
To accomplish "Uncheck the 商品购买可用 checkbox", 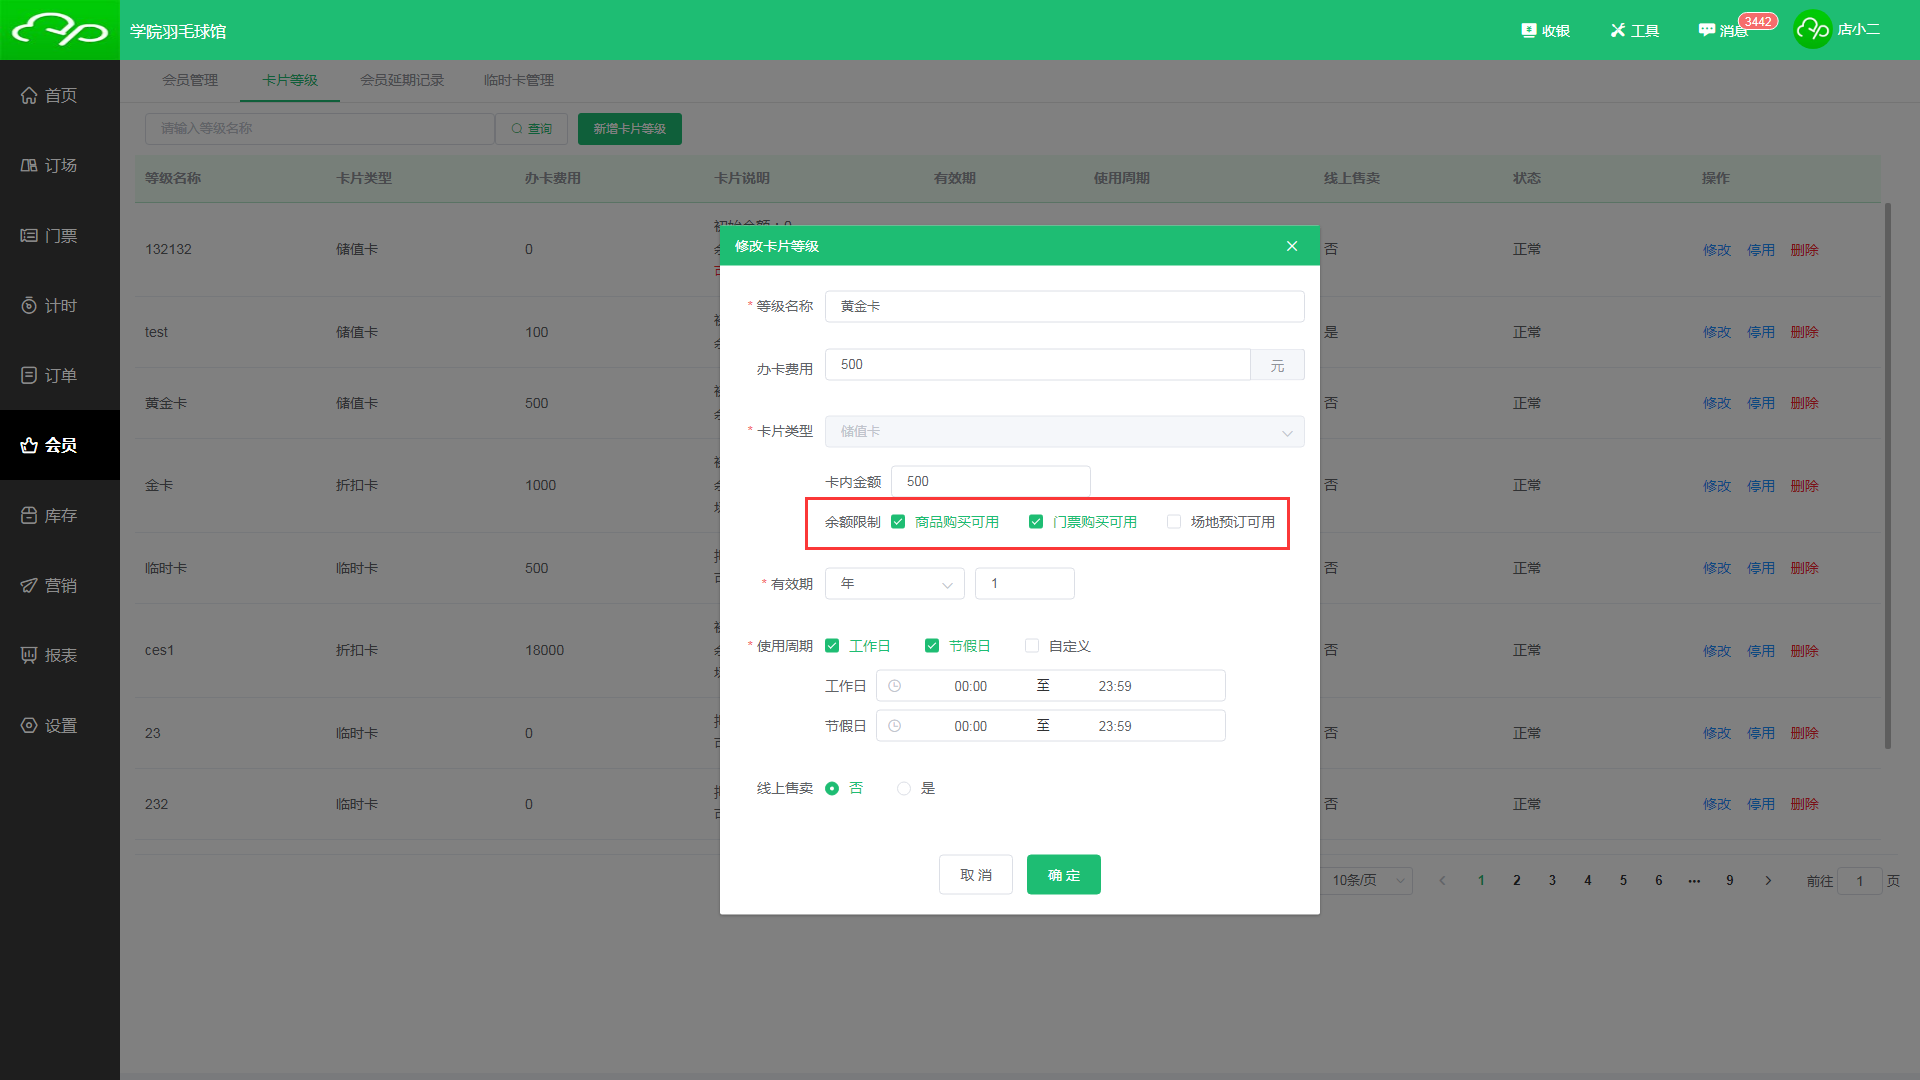I will 898,522.
